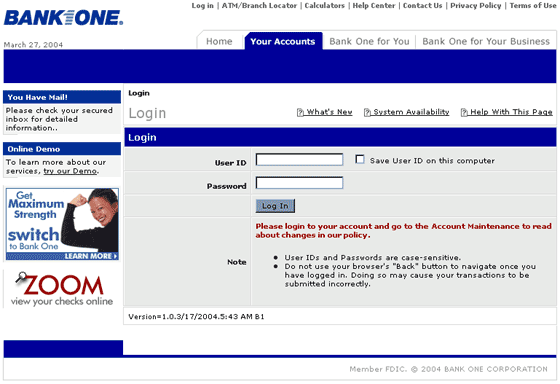Click the red Account Maintenance policy notice
The image size is (560, 384).
(404, 231)
